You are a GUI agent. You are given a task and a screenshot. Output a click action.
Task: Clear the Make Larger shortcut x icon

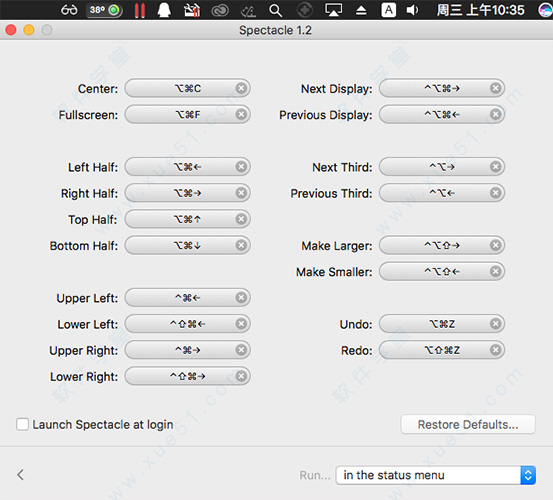496,245
